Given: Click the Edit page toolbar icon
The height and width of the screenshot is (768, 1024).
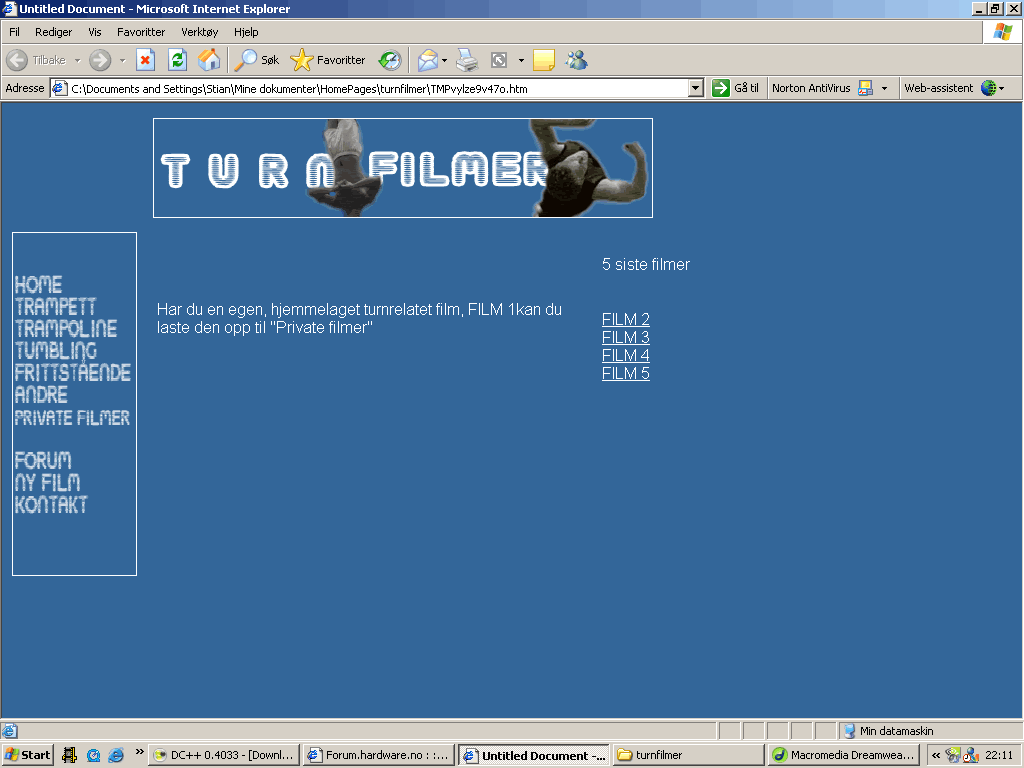Looking at the screenshot, I should point(499,60).
